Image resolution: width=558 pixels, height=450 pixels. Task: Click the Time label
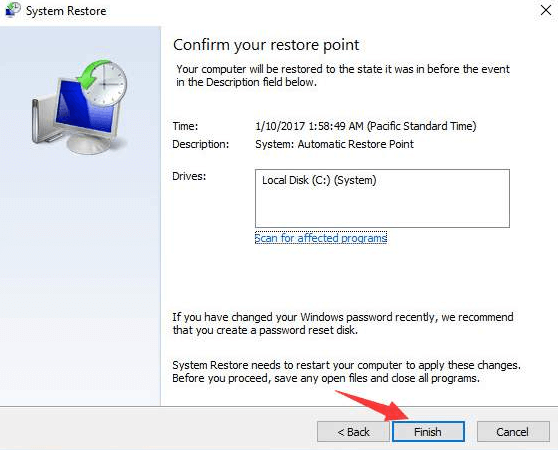pos(185,126)
